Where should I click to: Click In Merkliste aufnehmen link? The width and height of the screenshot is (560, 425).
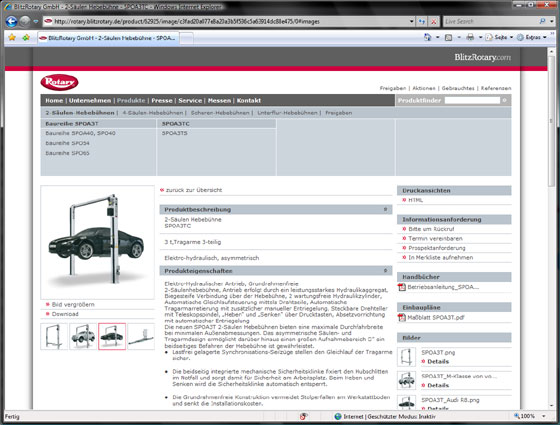(x=440, y=258)
